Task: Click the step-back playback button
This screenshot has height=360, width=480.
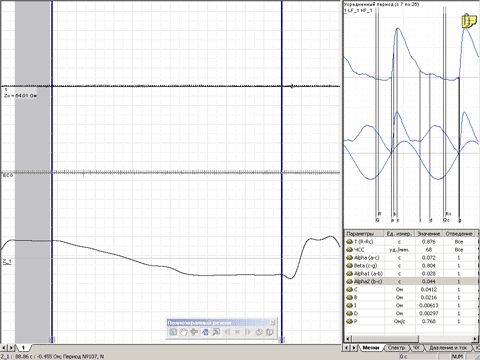Action: (x=227, y=332)
